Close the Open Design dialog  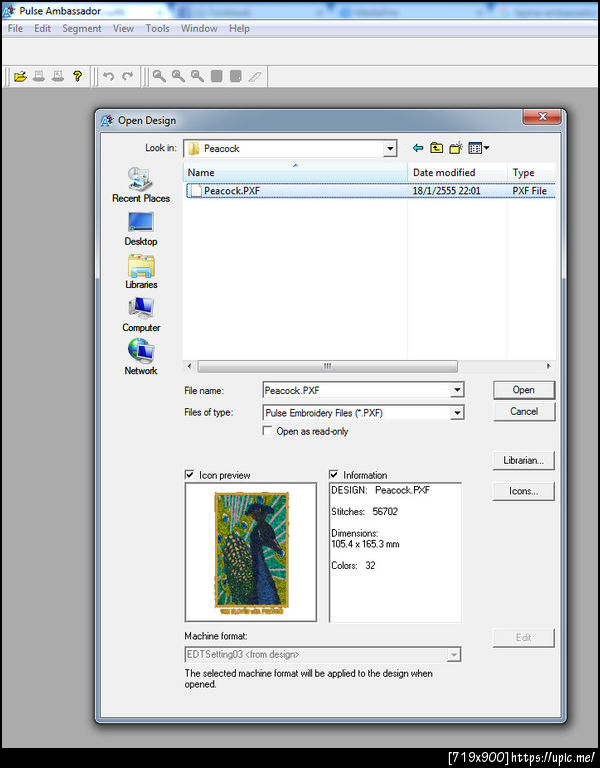click(x=543, y=117)
